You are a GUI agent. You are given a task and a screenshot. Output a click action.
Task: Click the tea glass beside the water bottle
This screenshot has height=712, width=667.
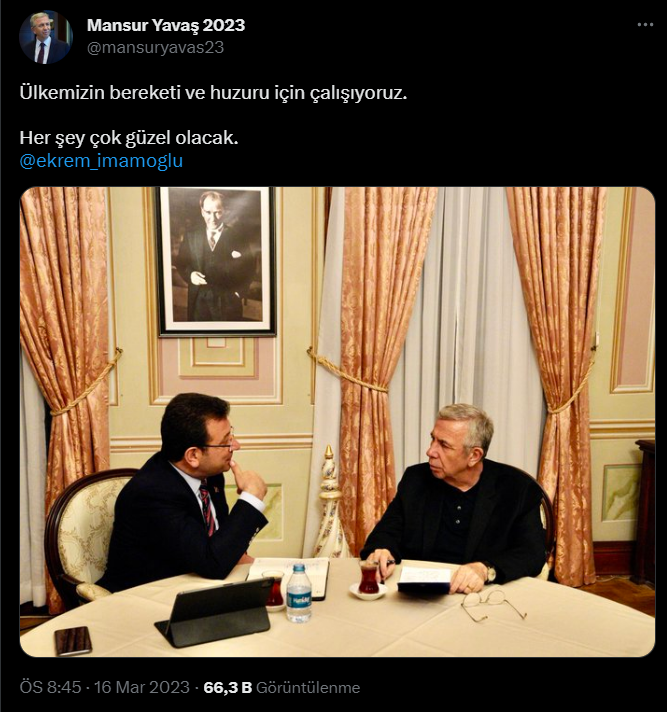click(274, 590)
